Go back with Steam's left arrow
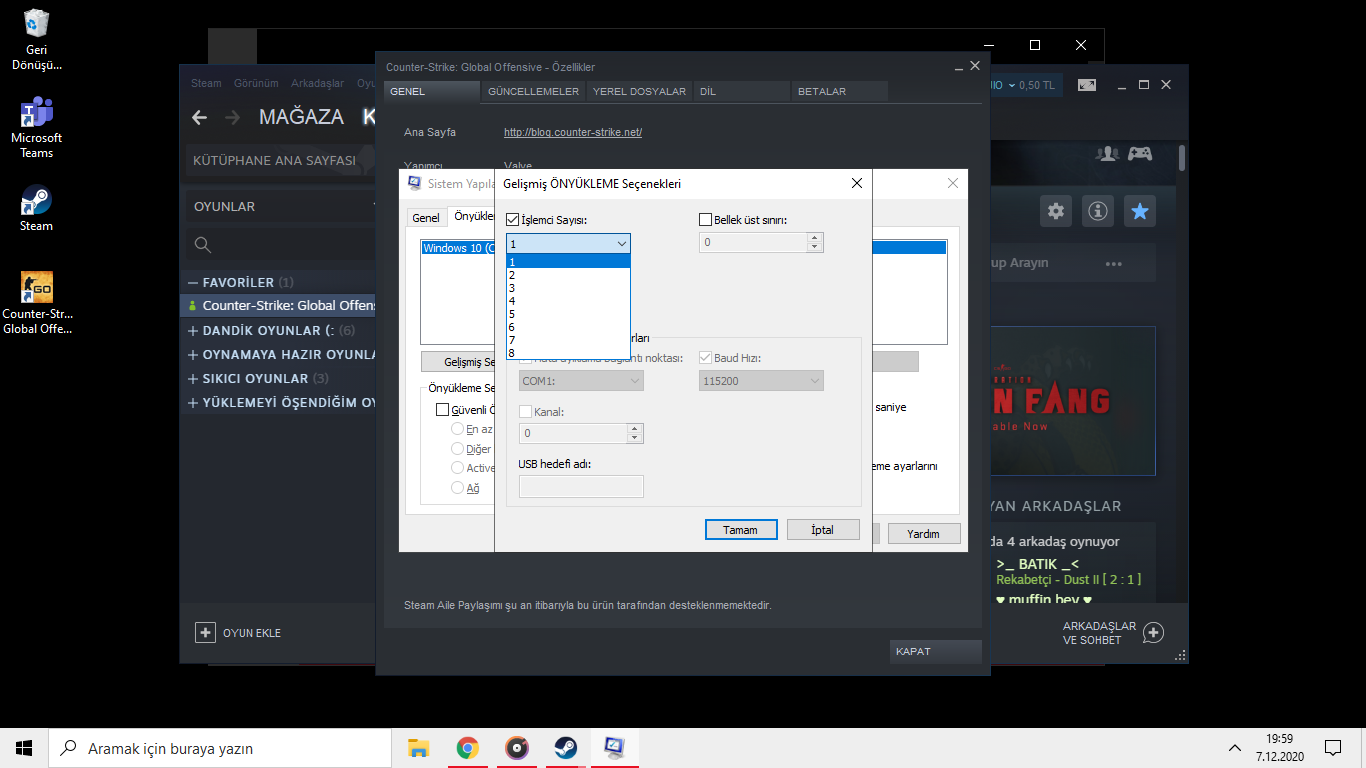 tap(199, 117)
